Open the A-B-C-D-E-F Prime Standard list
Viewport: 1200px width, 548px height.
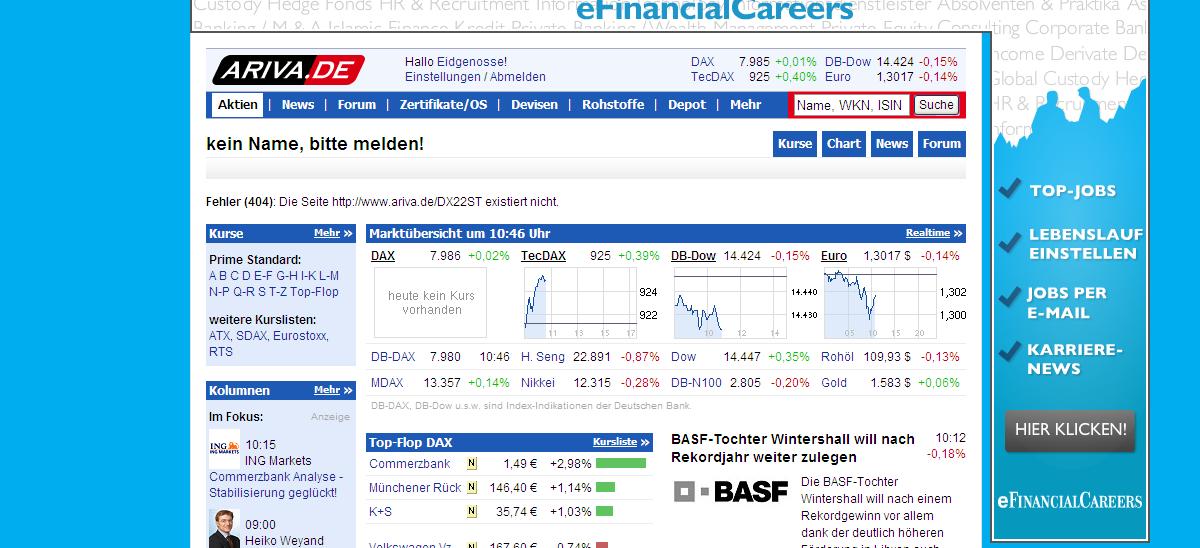tap(241, 276)
